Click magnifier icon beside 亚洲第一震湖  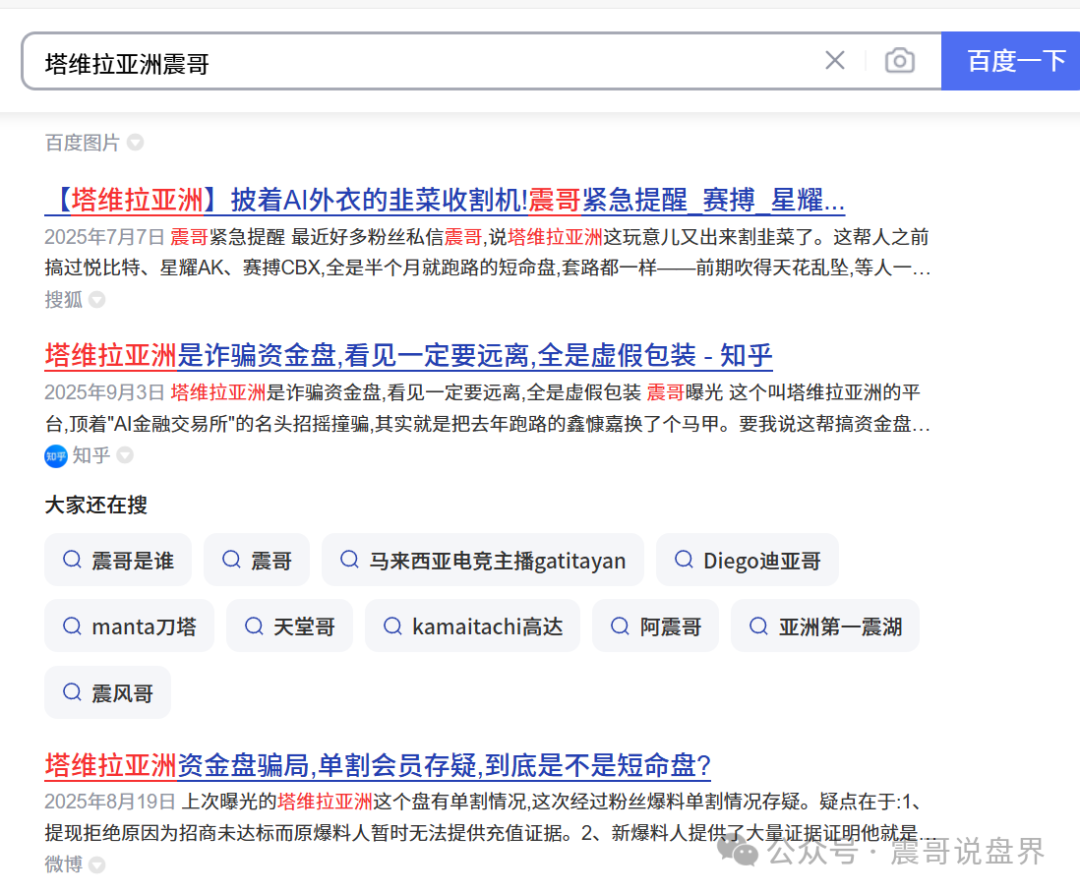759,626
